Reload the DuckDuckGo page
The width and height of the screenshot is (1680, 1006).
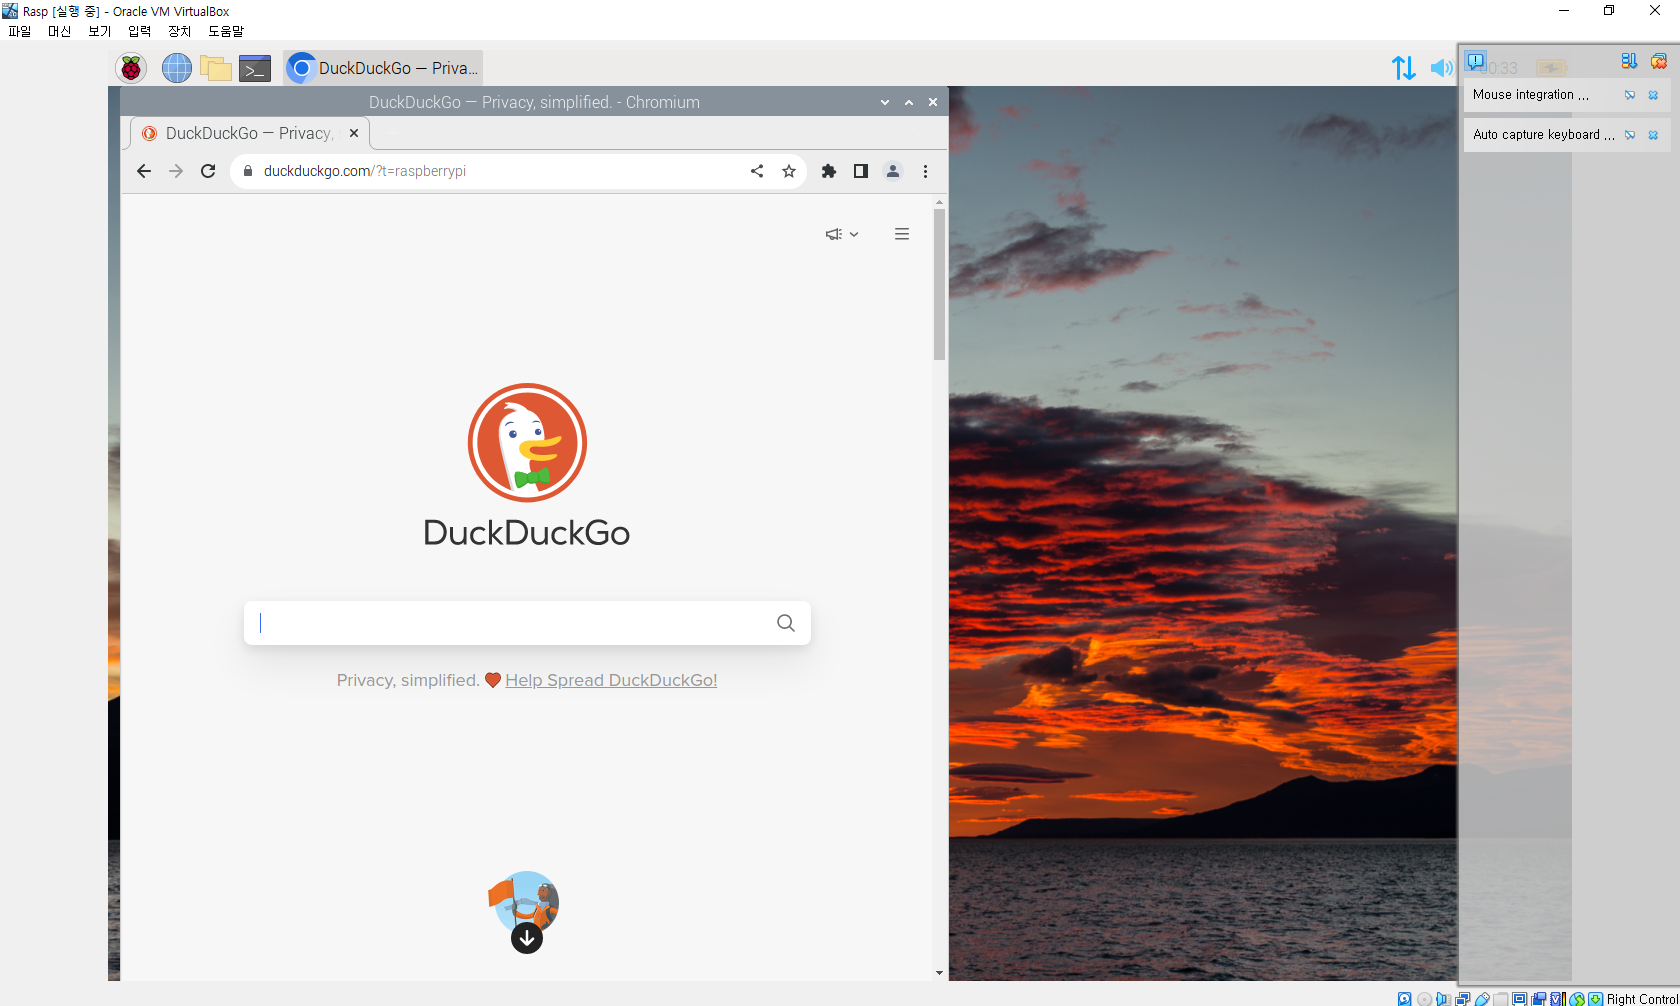tap(208, 171)
